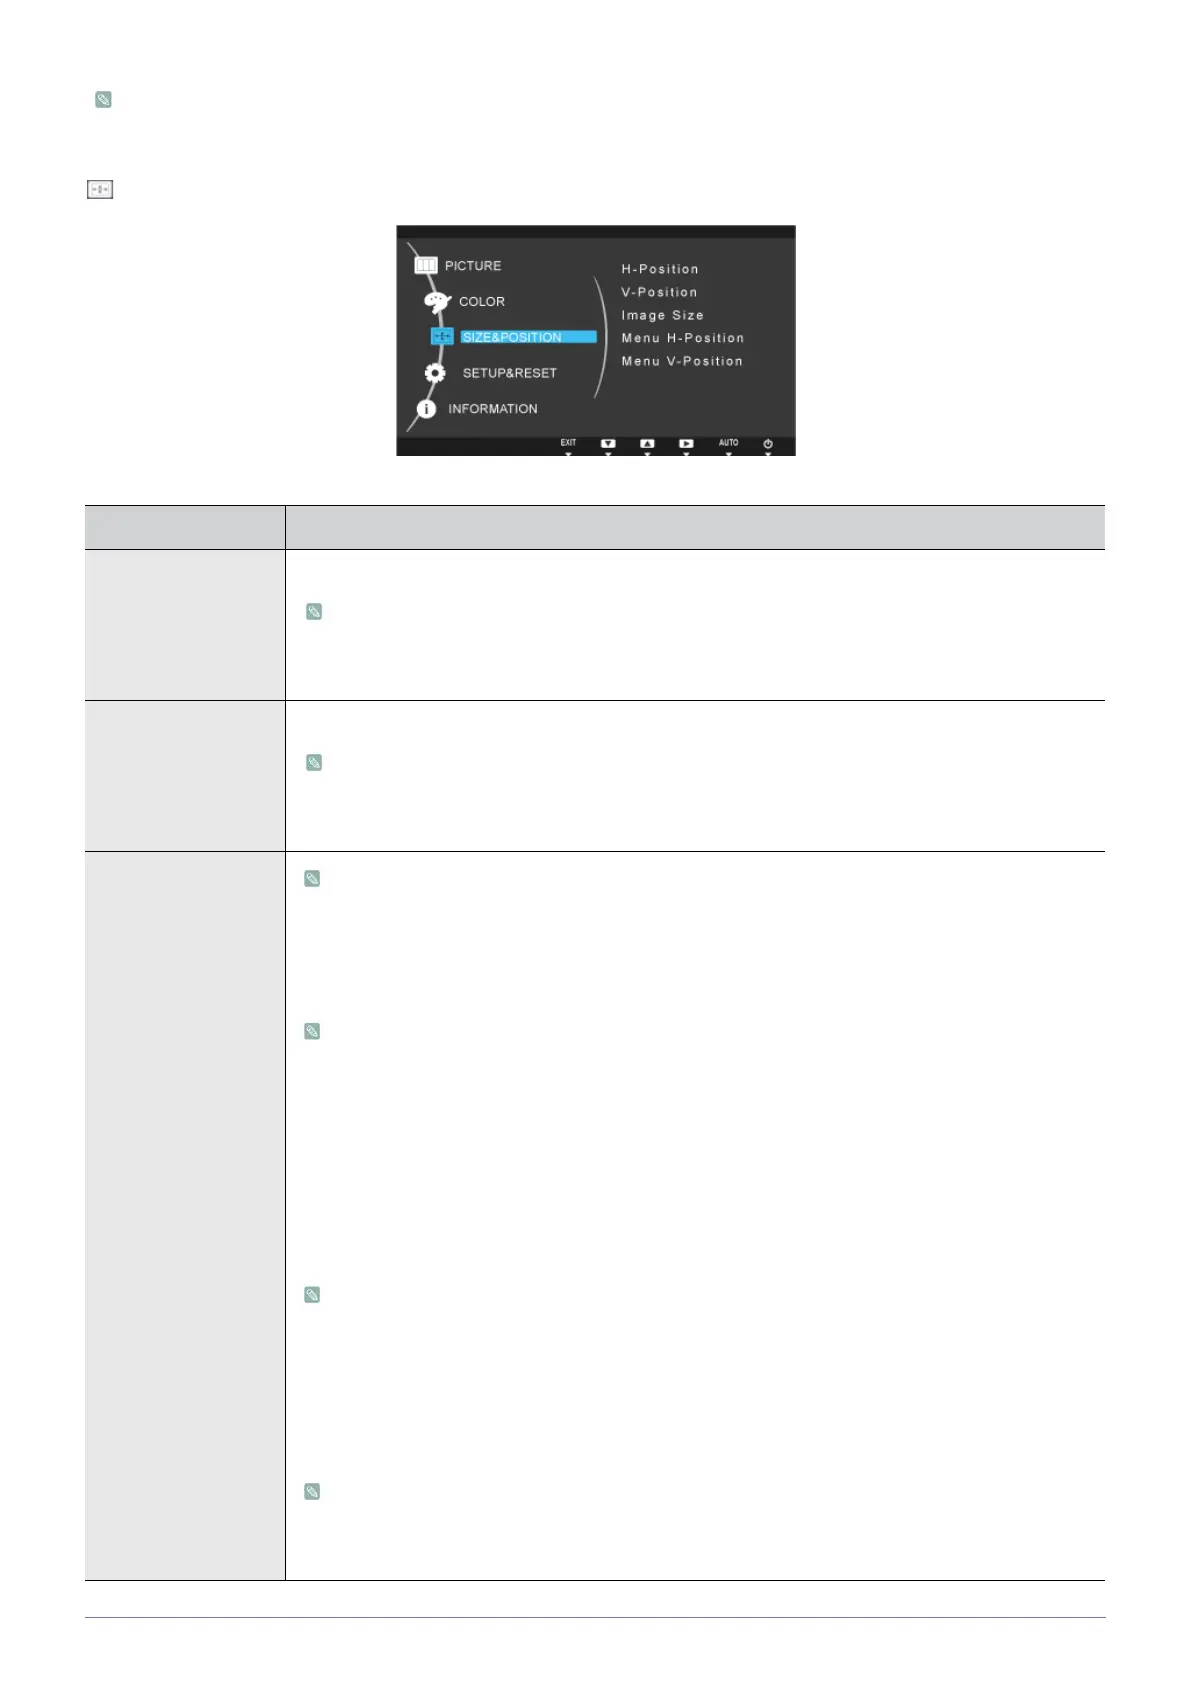
Task: Select the H-Position menu item
Action: (660, 269)
